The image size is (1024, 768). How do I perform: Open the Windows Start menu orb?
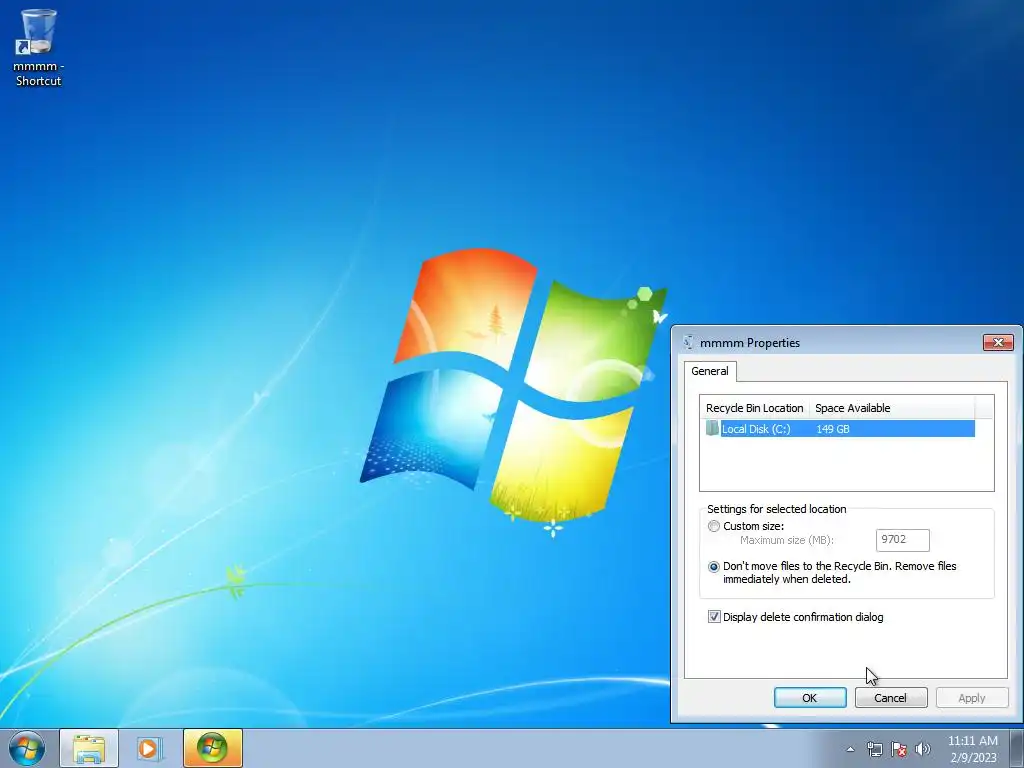tap(27, 748)
